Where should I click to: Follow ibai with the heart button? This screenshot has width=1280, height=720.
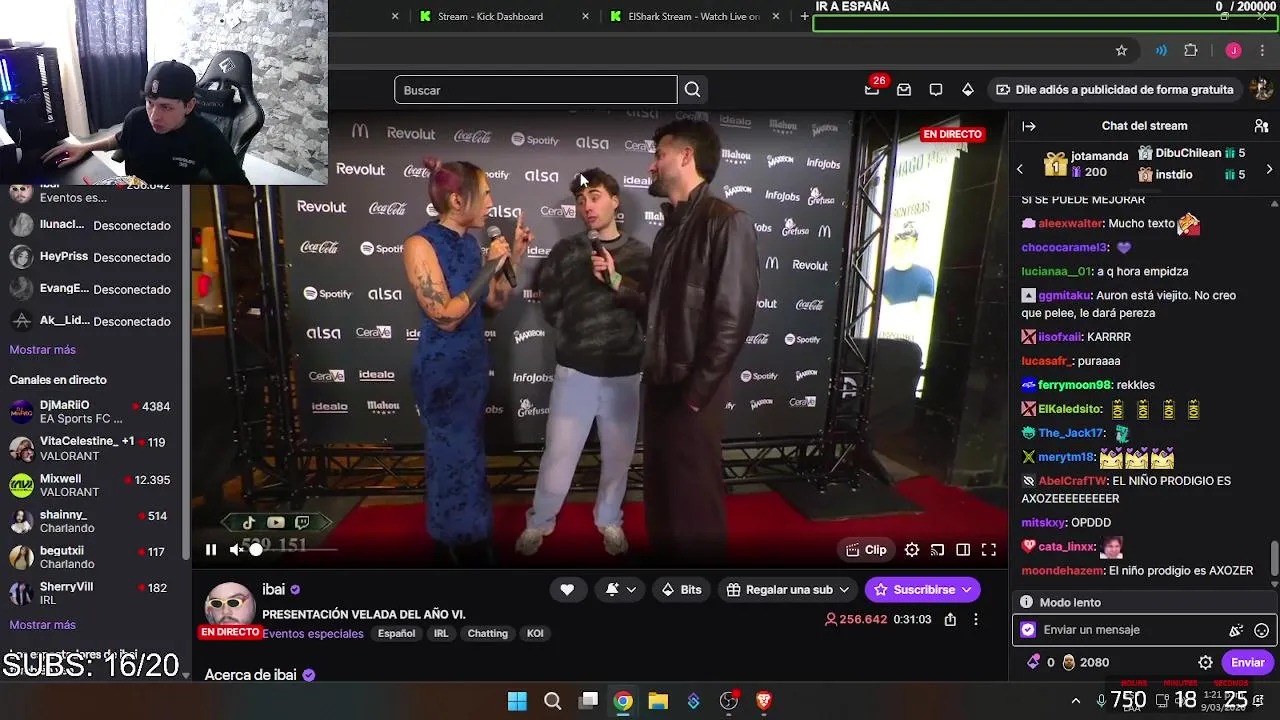(567, 590)
